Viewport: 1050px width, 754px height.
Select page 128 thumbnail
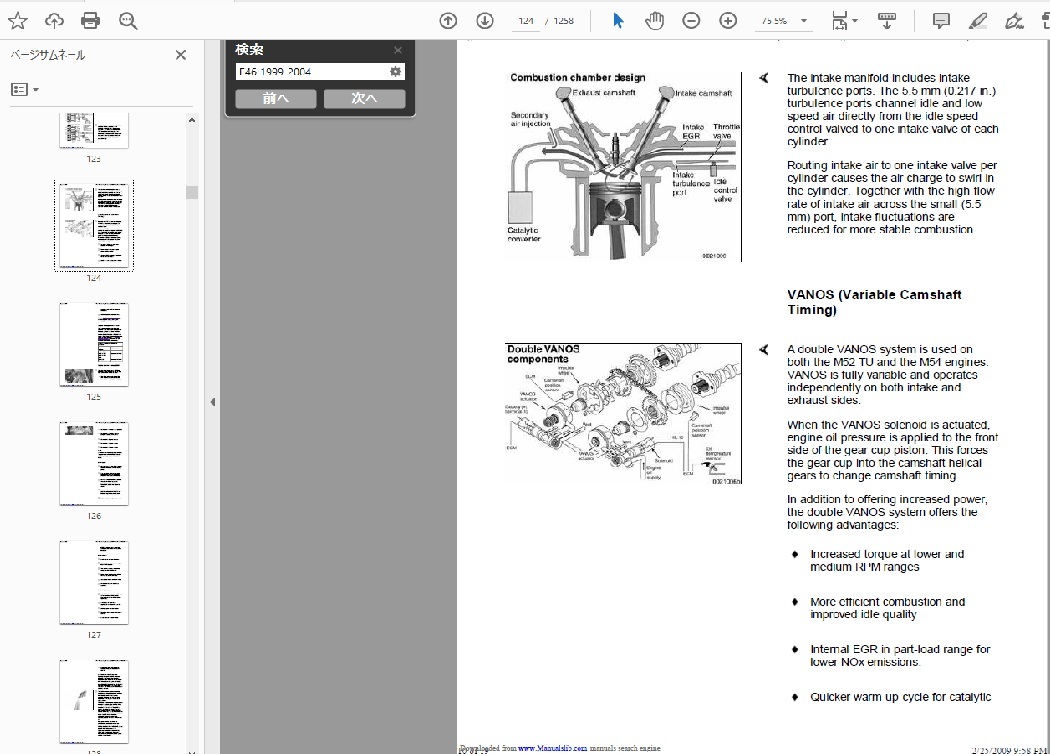click(94, 702)
